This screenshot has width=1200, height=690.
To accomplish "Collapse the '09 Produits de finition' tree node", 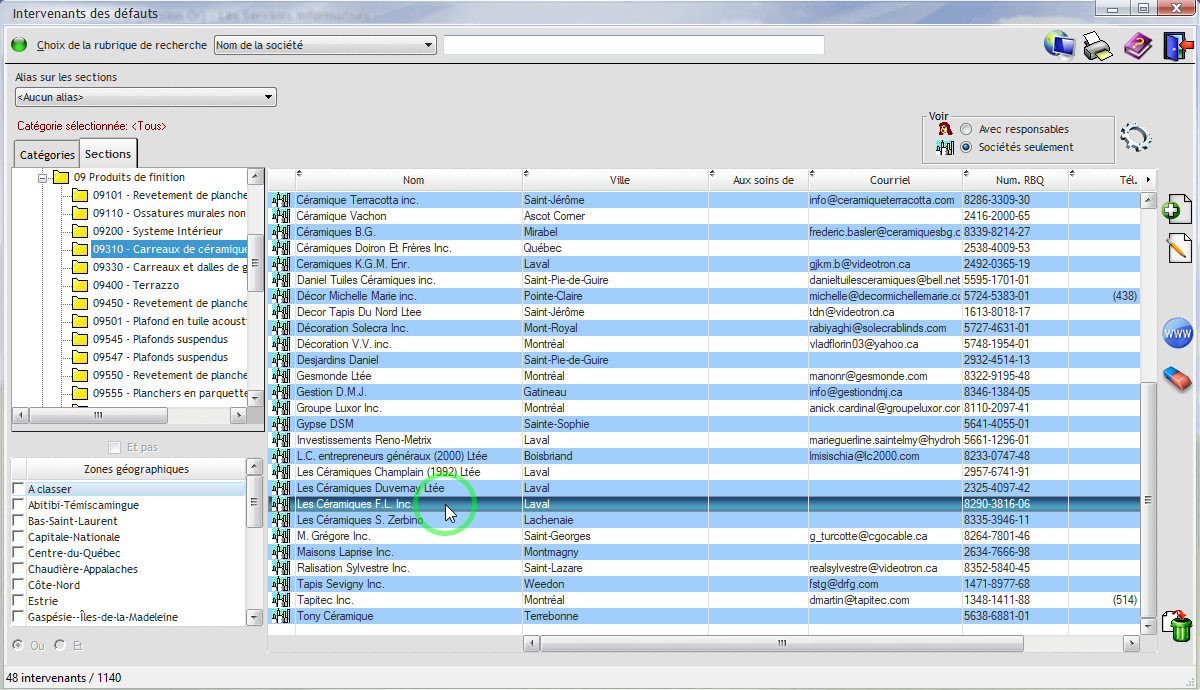I will click(43, 178).
